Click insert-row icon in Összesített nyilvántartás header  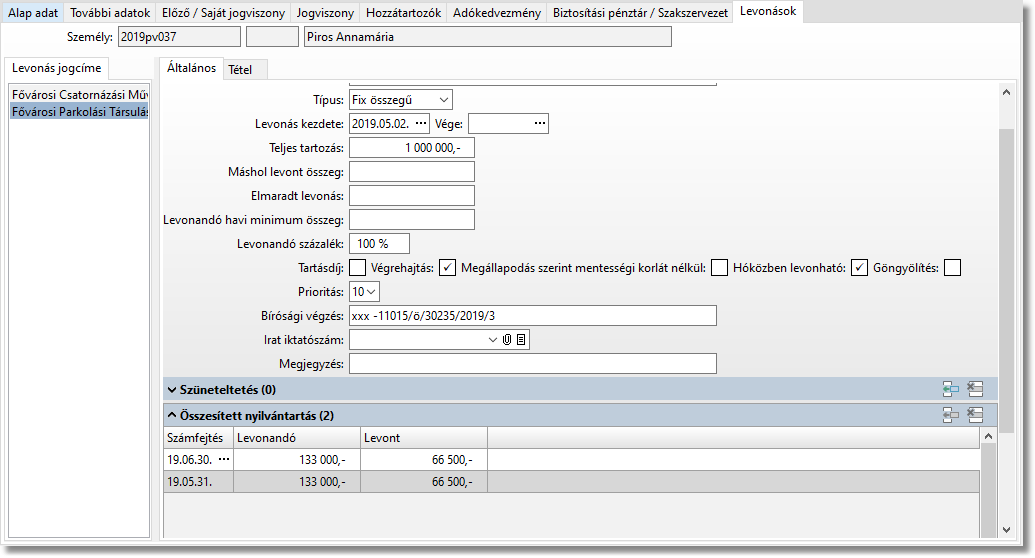tap(951, 415)
